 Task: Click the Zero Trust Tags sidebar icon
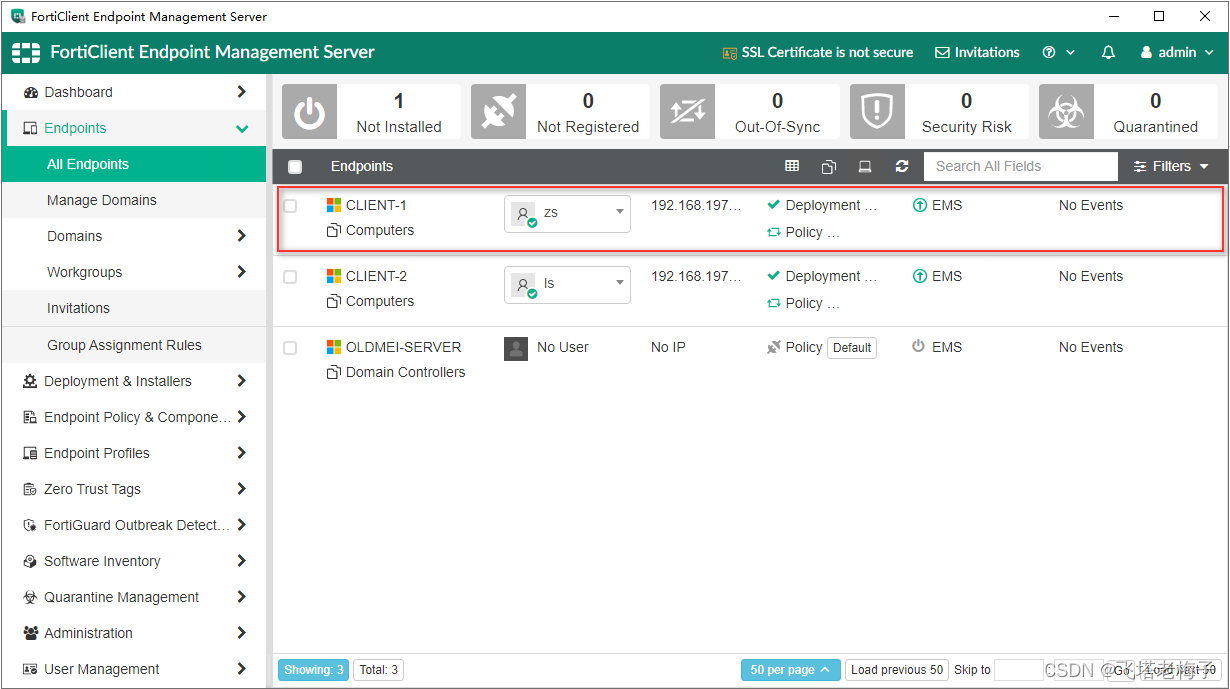click(x=30, y=489)
